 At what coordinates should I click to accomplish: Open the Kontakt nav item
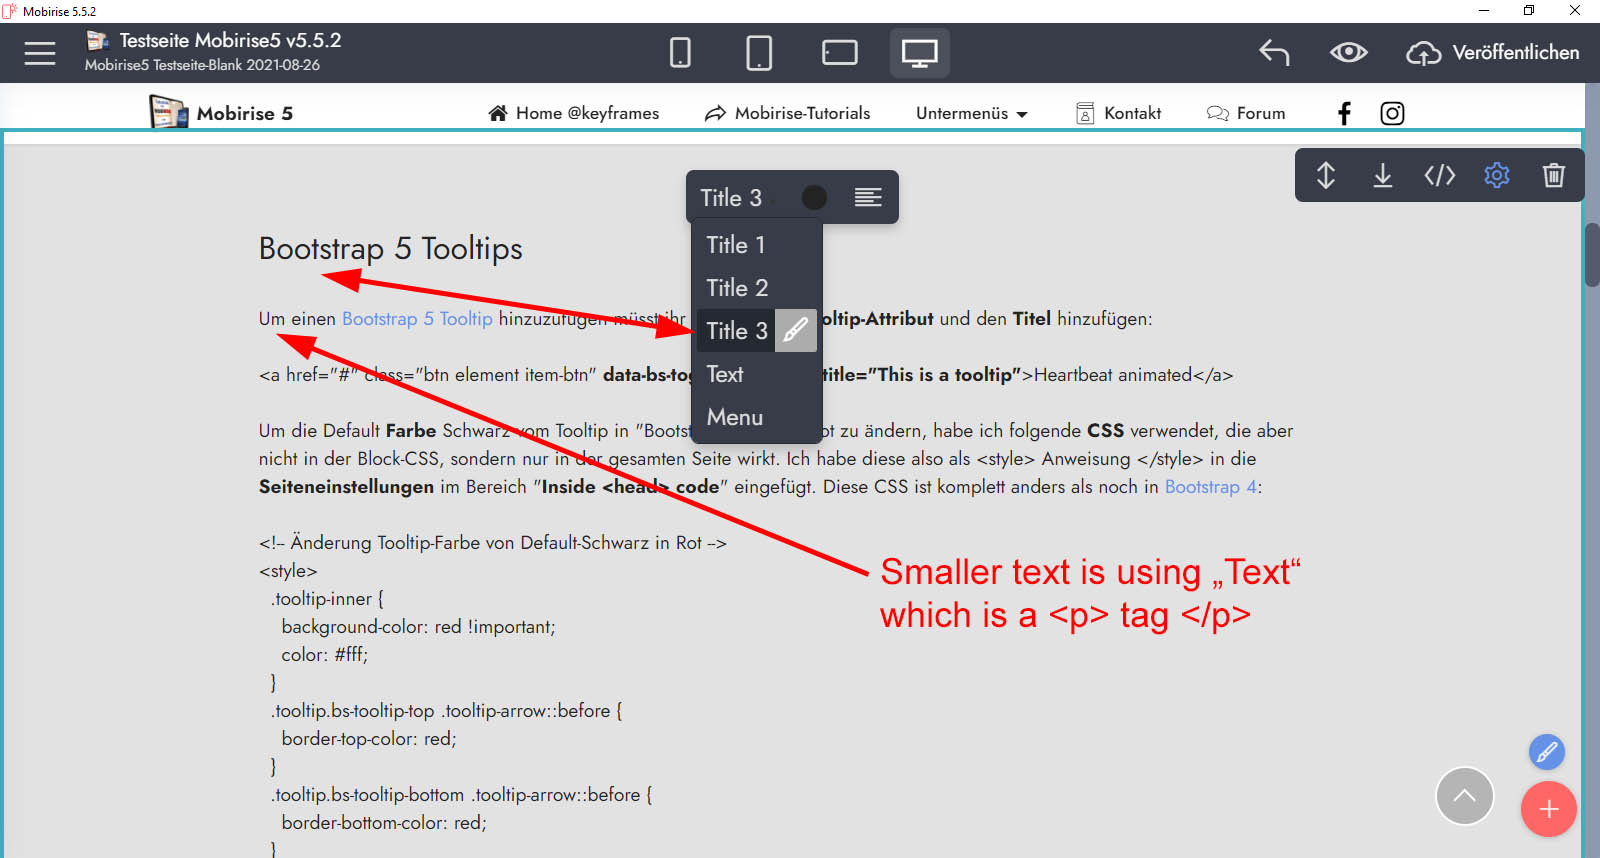click(x=1119, y=113)
